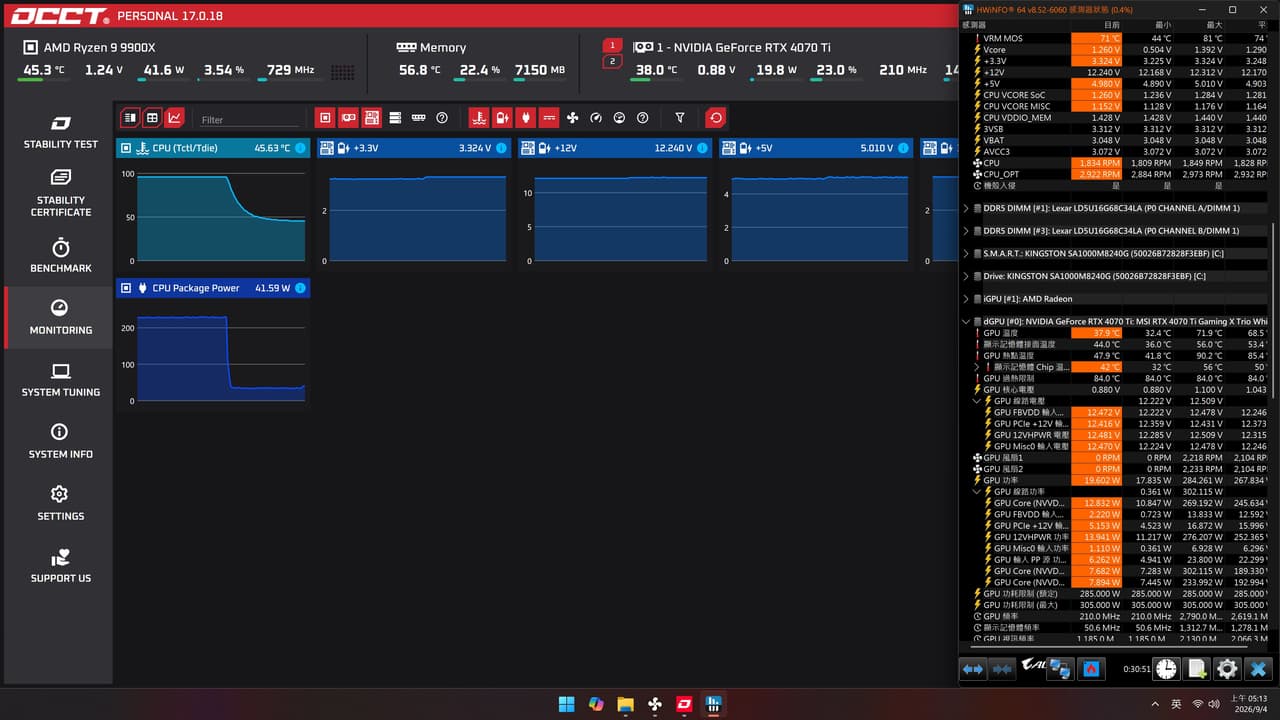Select the Vcore sensor row in HWiNFO
Viewport: 1280px width, 720px height.
tap(1114, 49)
